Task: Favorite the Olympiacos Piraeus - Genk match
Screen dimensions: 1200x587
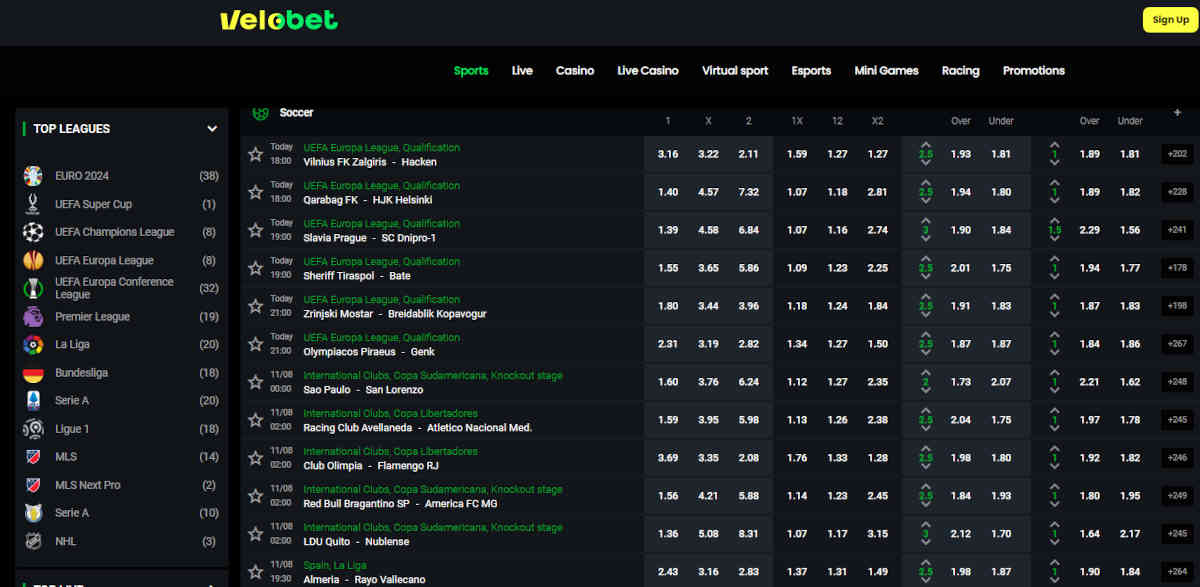Action: (x=255, y=344)
